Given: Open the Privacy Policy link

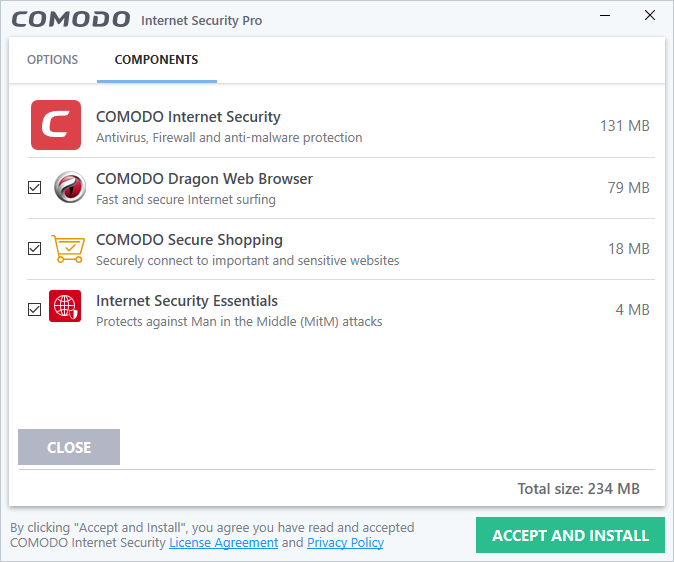Looking at the screenshot, I should pos(345,543).
